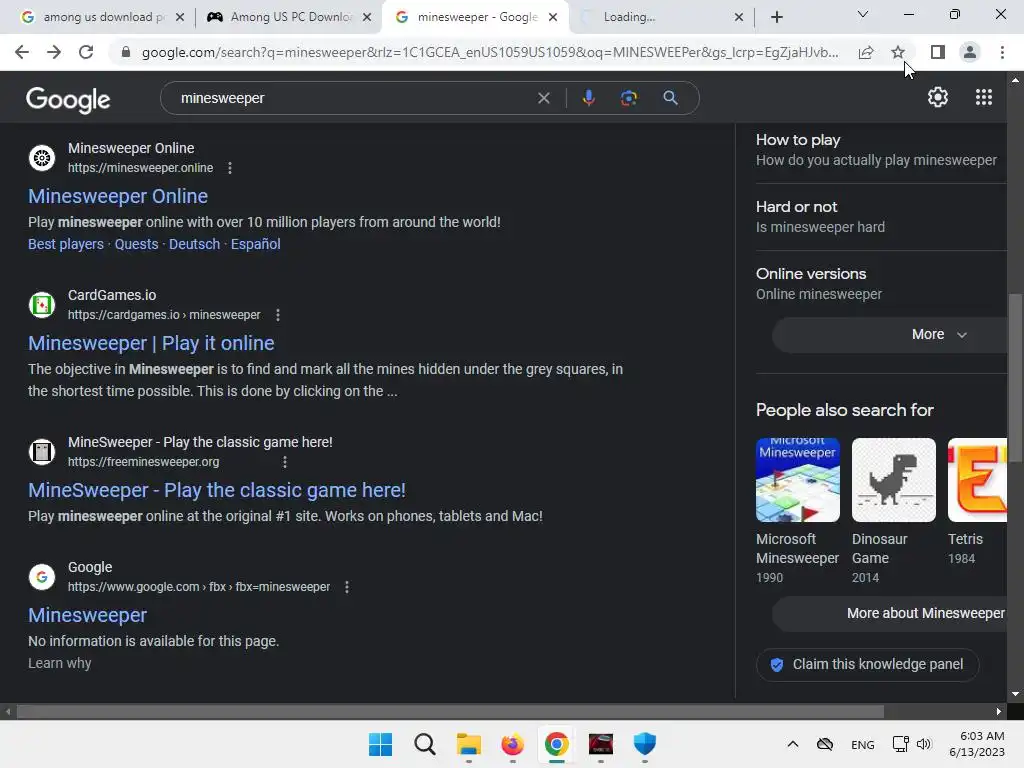Open more options for google.com fbx result
The image size is (1024, 768).
click(x=347, y=587)
